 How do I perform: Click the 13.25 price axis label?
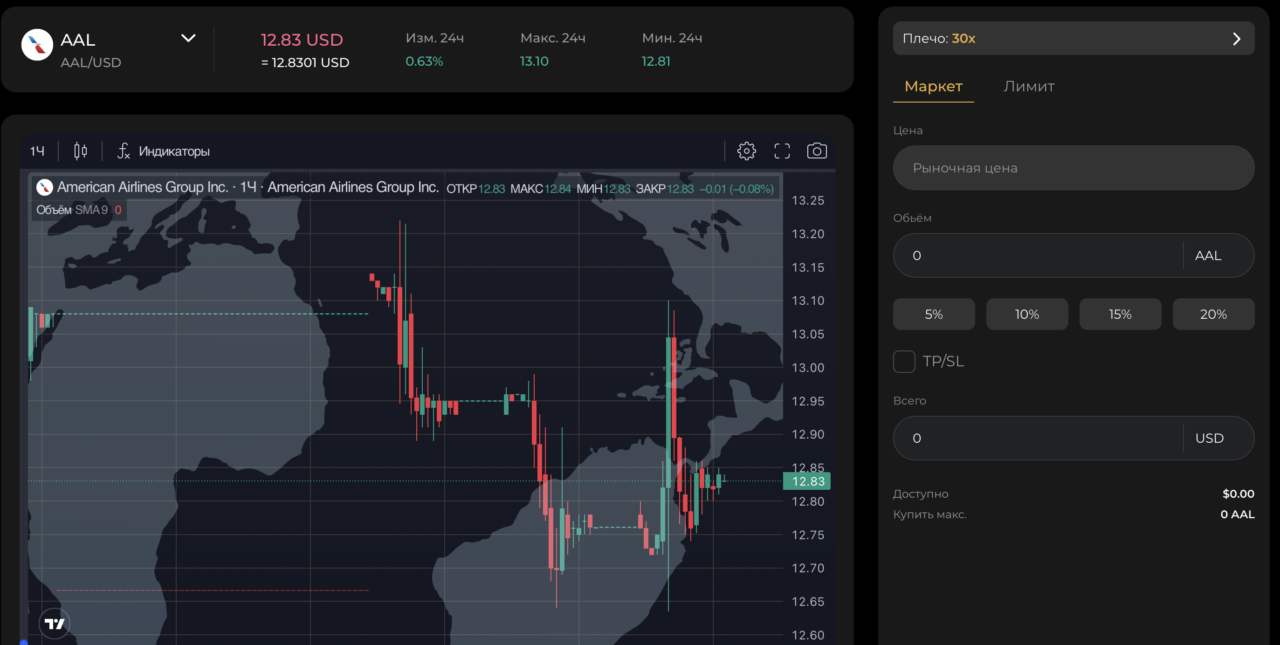(808, 201)
